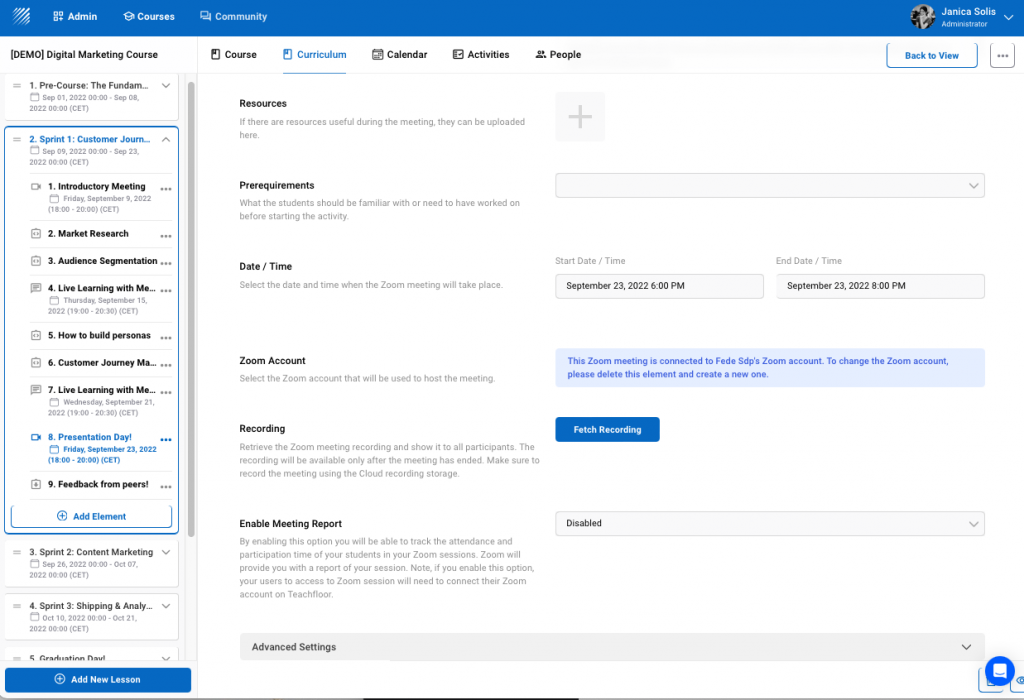Screen dimensions: 1024x700
Task: Open the Prerequirements dropdown
Action: pyautogui.click(x=769, y=186)
